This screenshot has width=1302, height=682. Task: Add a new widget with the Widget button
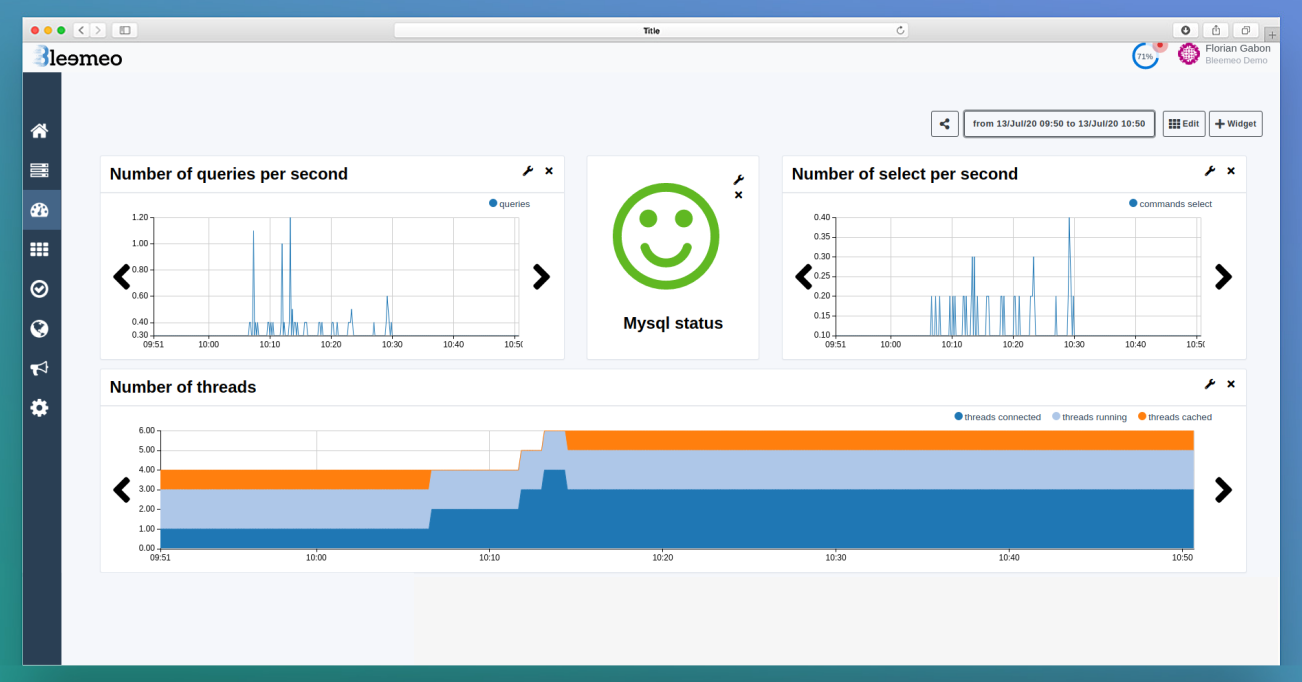[x=1235, y=123]
